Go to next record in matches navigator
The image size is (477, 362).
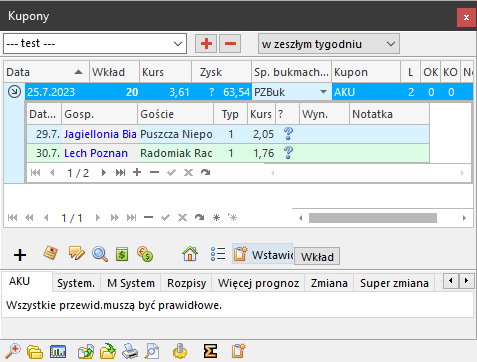(104, 173)
